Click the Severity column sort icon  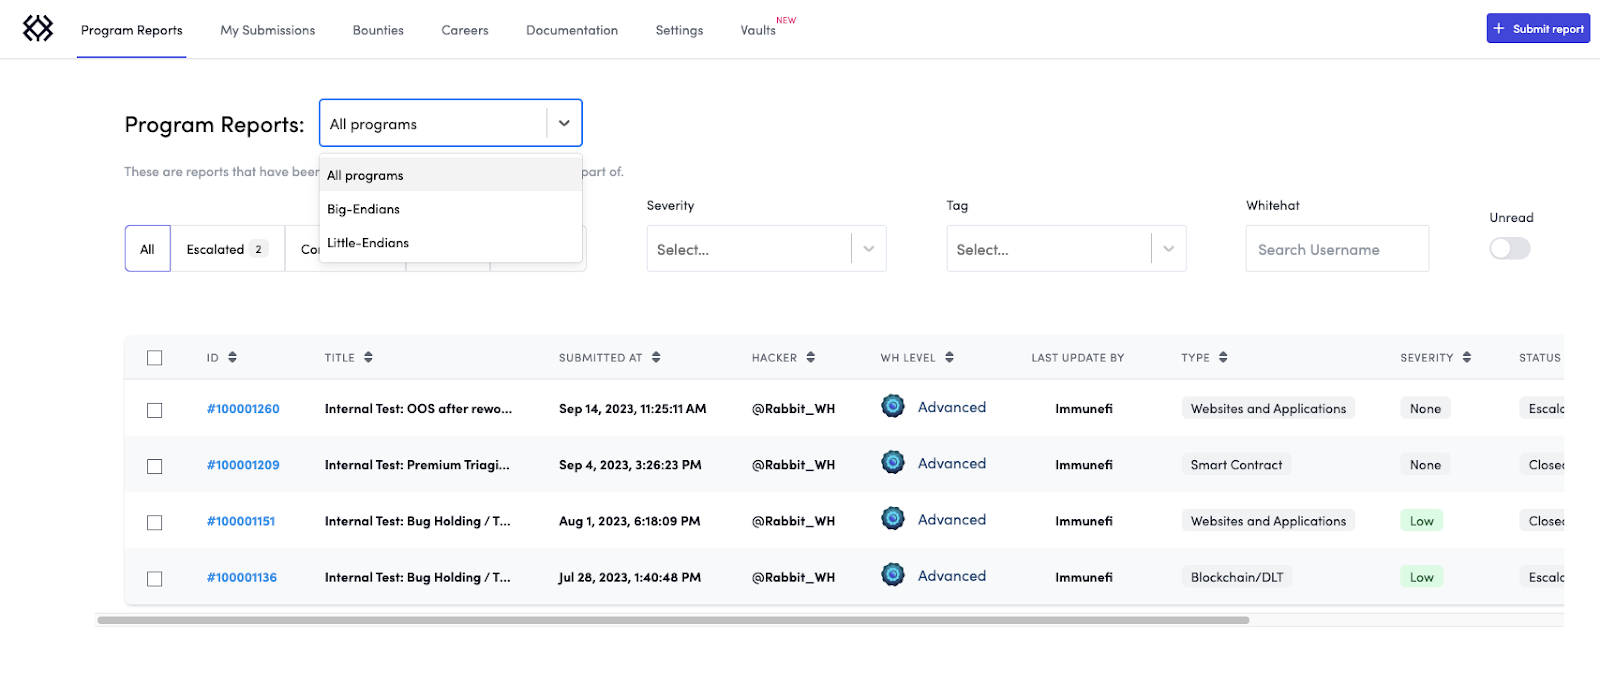click(1466, 357)
